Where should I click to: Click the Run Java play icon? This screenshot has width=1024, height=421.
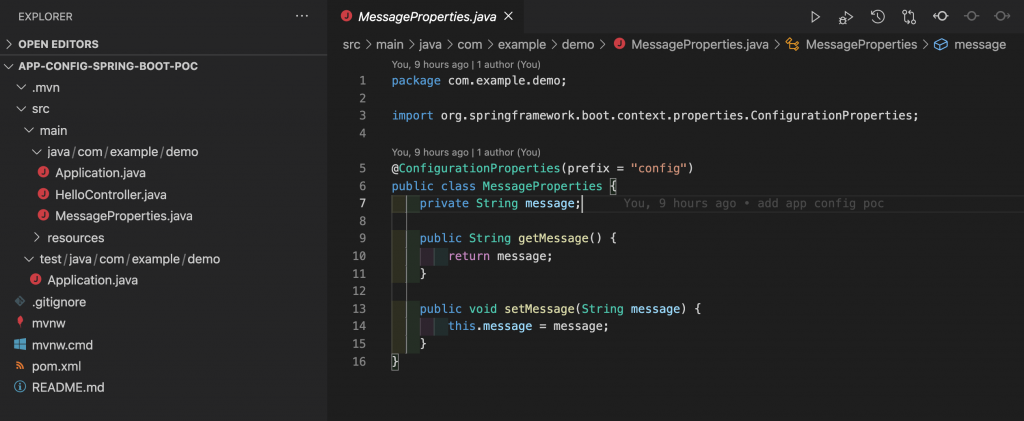(x=816, y=17)
